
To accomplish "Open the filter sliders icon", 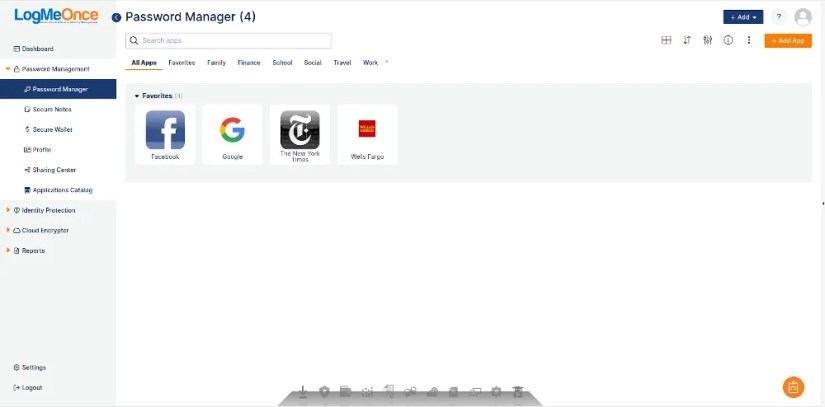I will [x=708, y=40].
